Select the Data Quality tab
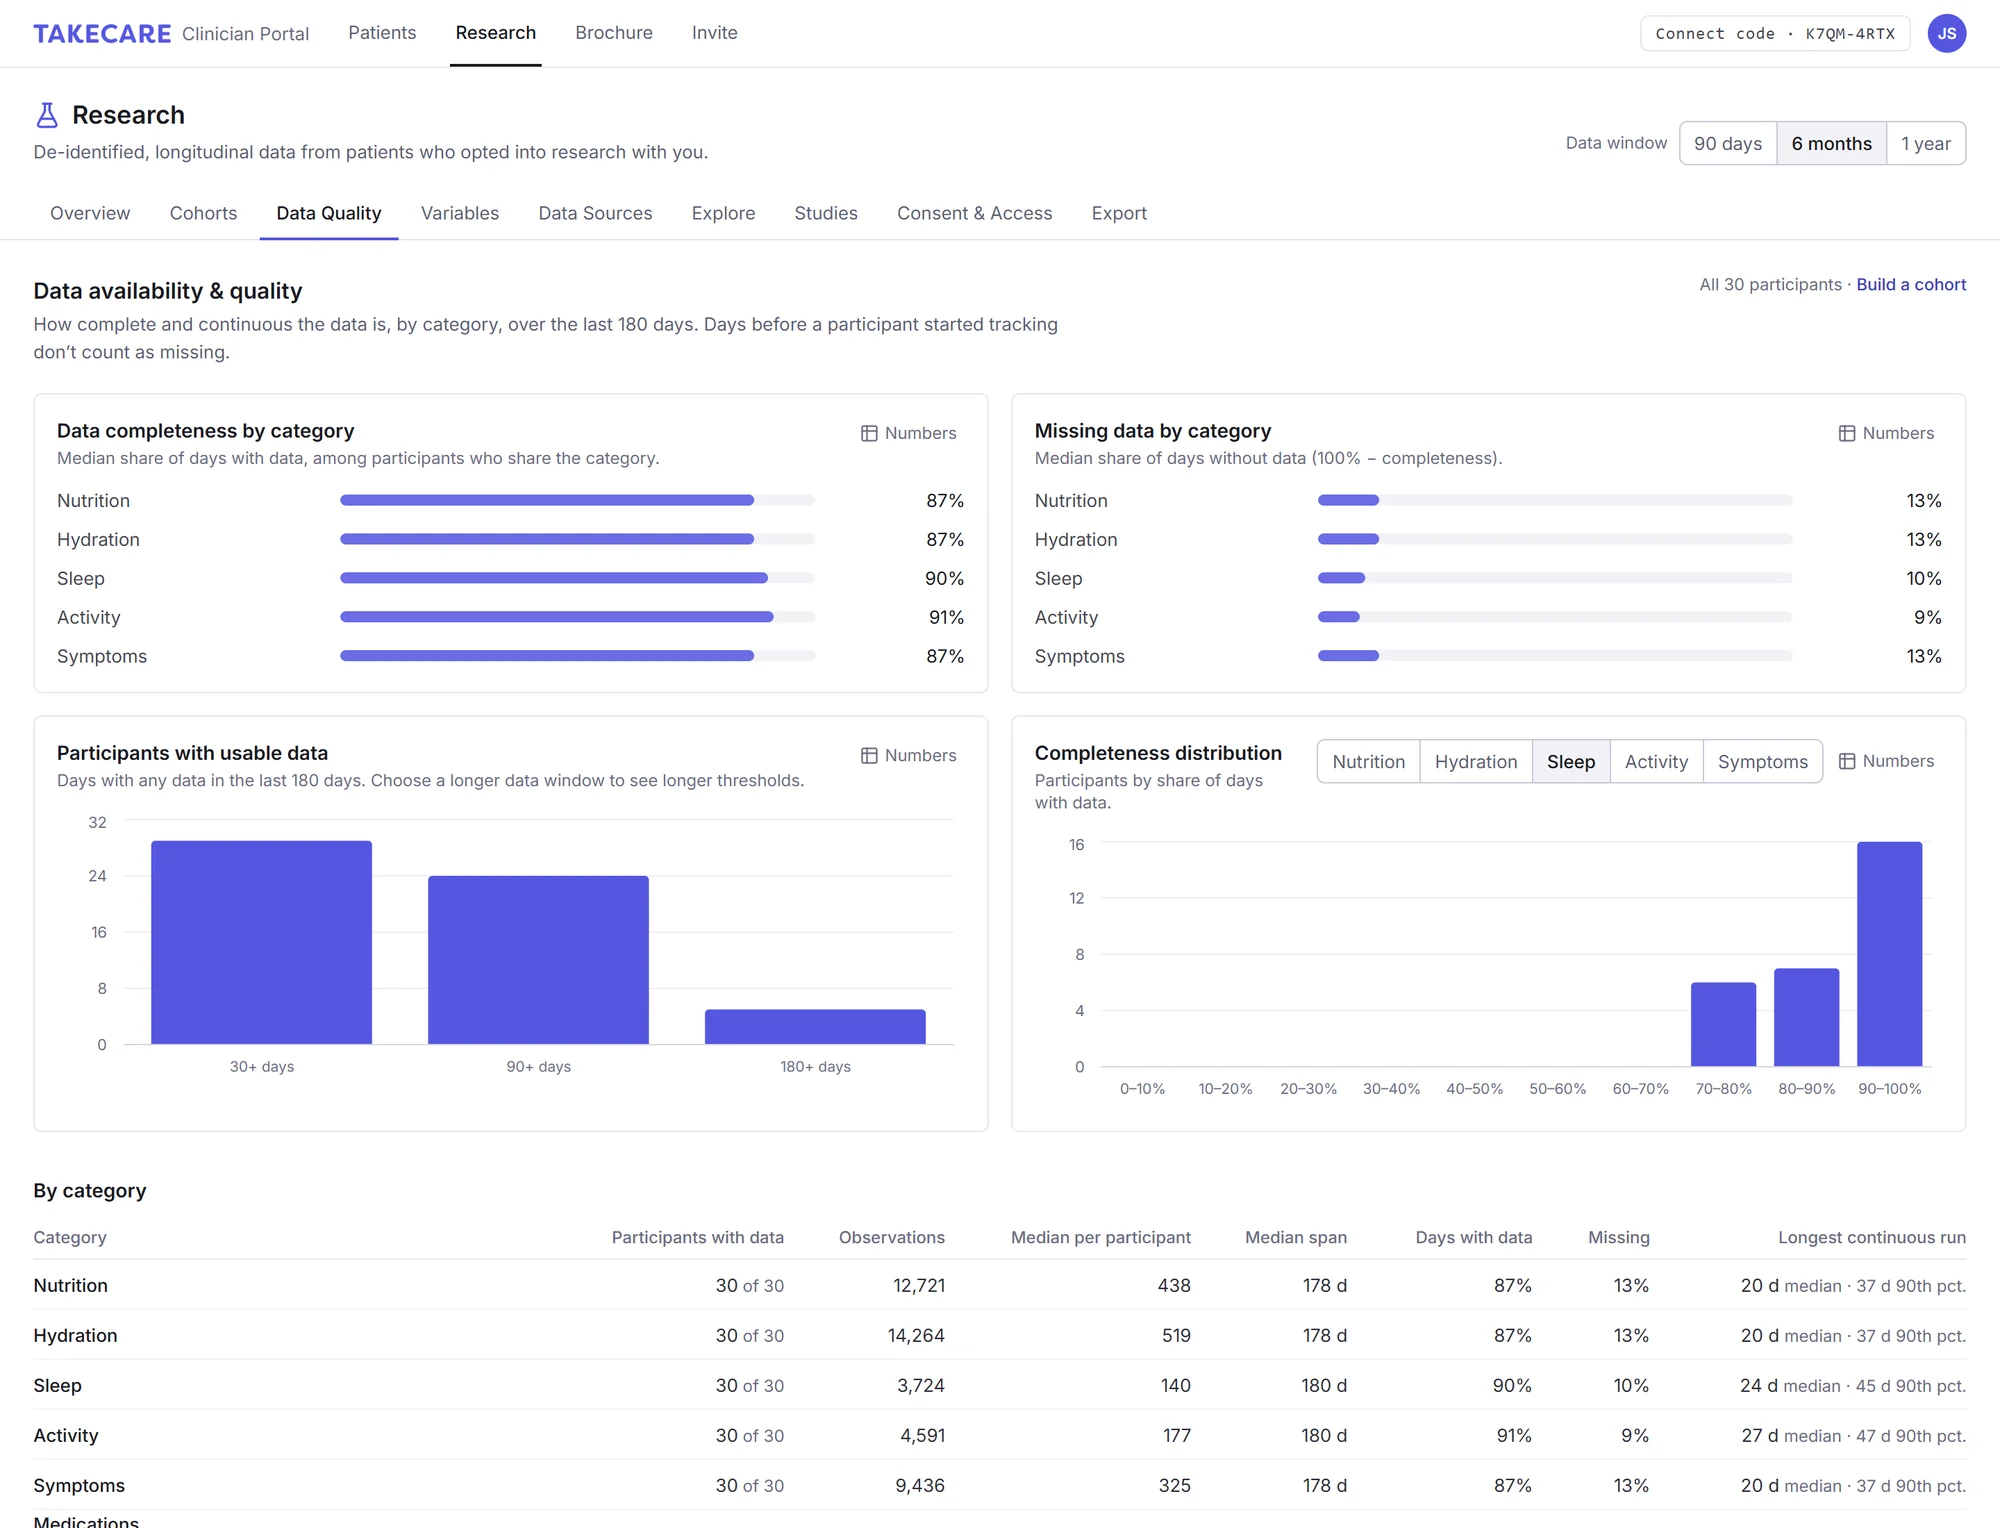2000x1528 pixels. [x=329, y=213]
